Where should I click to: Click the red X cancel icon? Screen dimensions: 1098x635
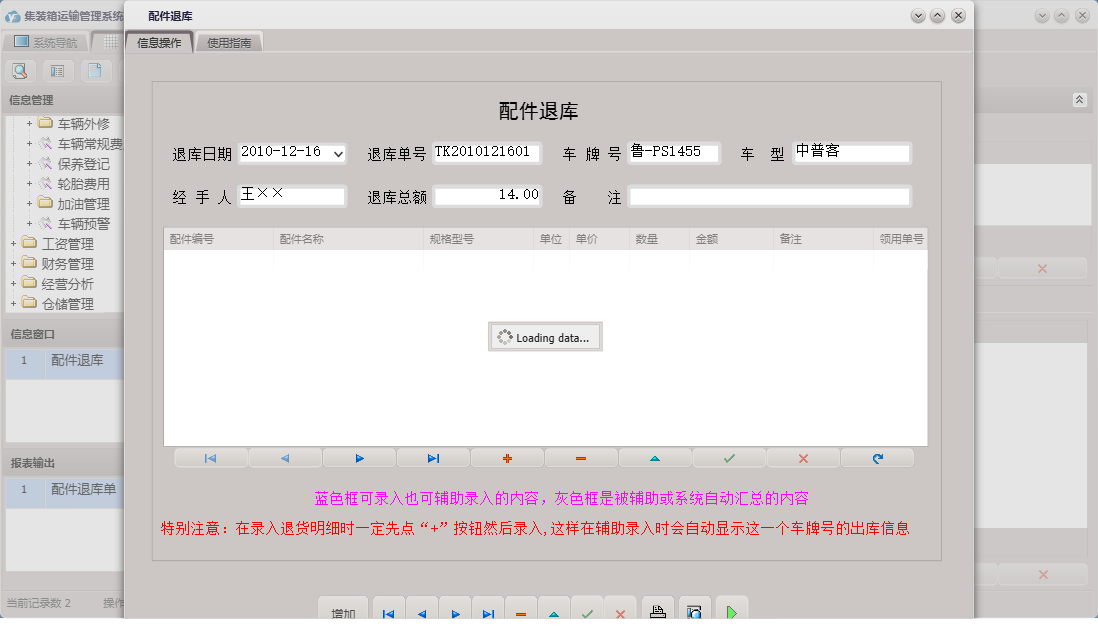pos(803,457)
